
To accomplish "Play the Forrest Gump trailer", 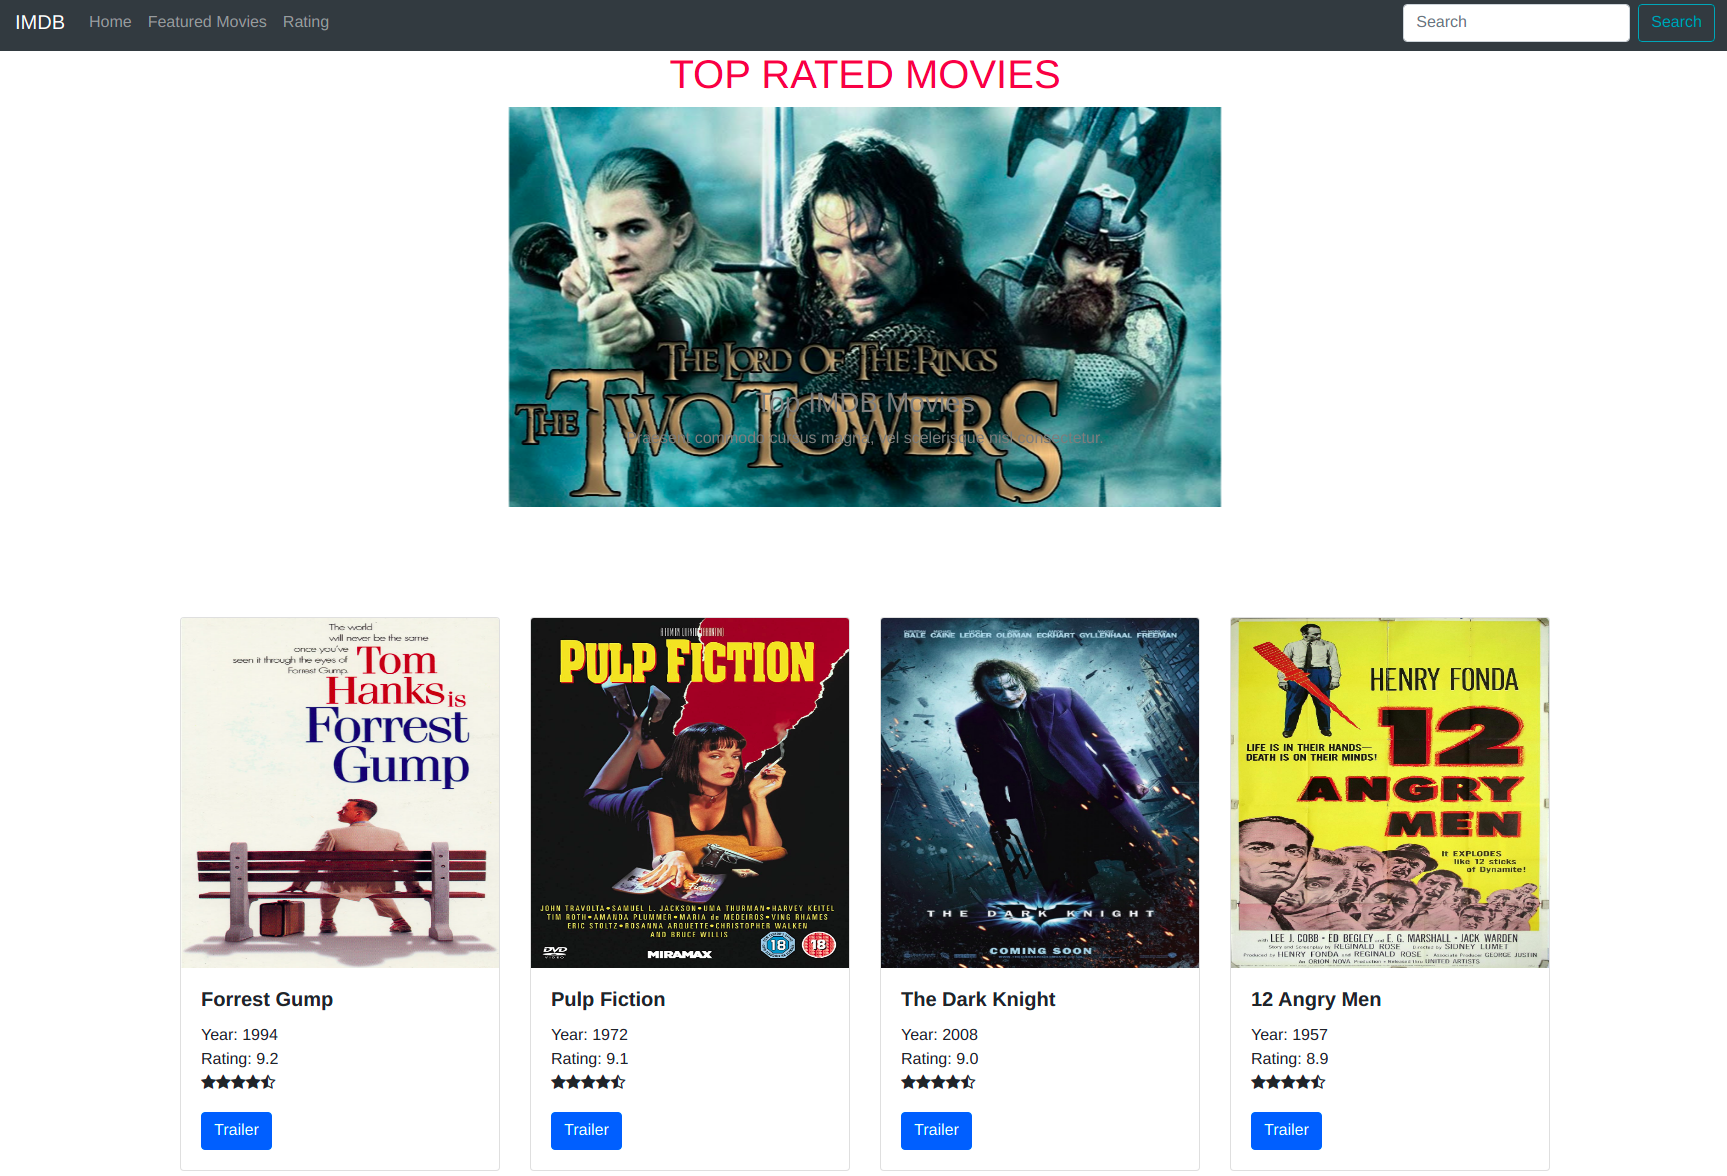I will click(x=236, y=1131).
